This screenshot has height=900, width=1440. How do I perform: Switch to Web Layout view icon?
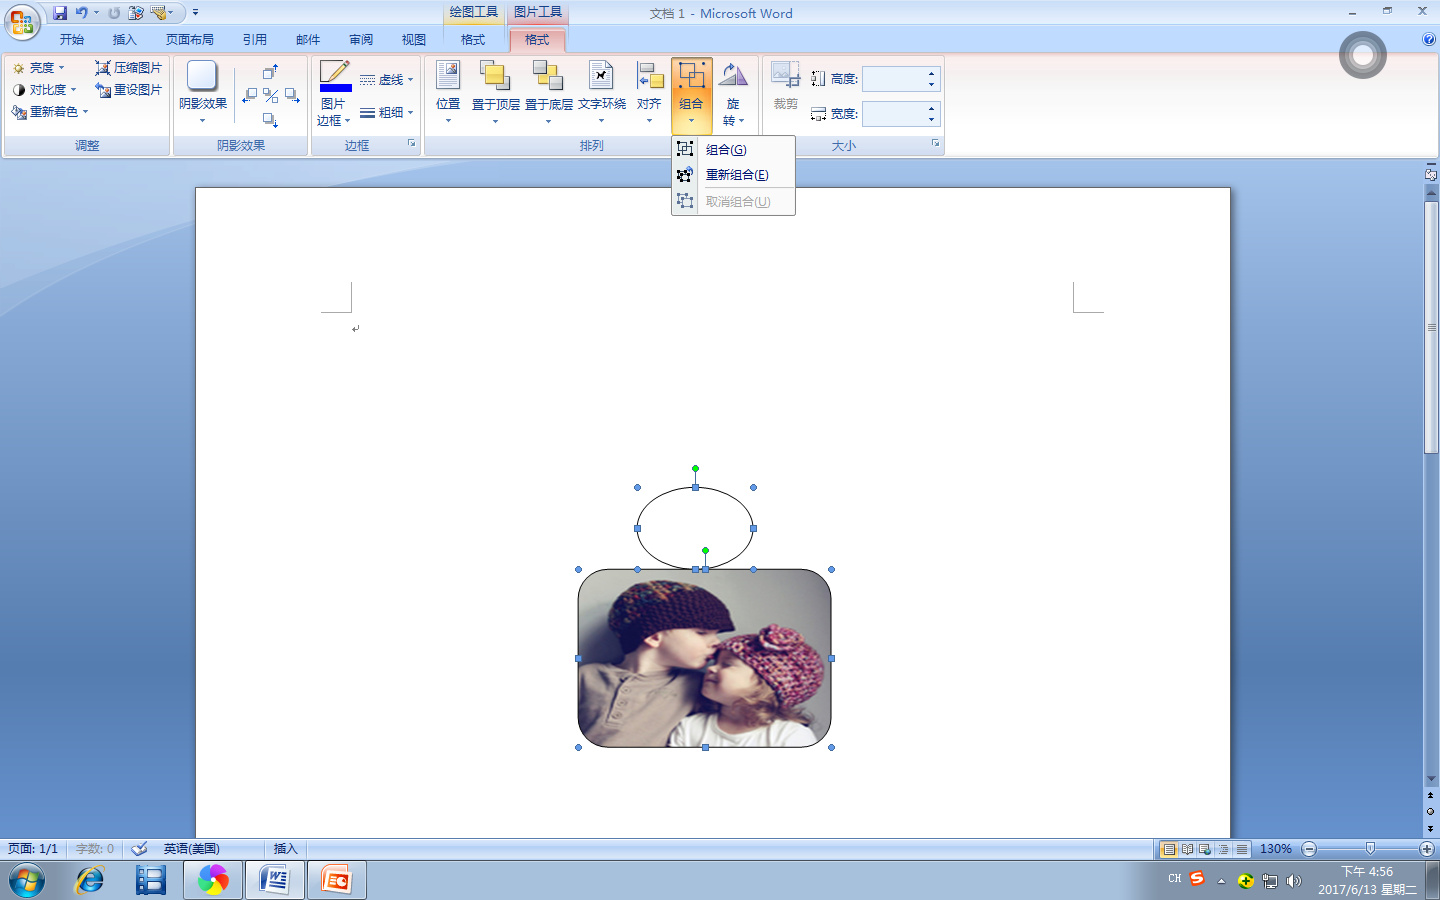(x=1205, y=849)
